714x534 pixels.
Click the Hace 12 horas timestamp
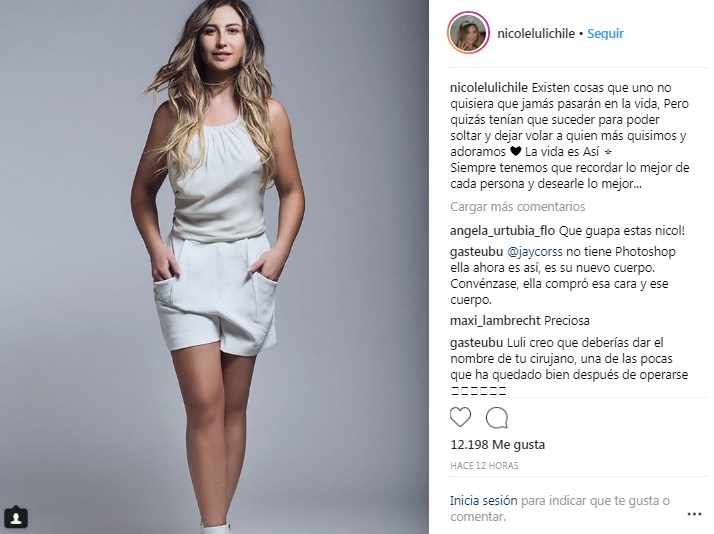click(484, 465)
